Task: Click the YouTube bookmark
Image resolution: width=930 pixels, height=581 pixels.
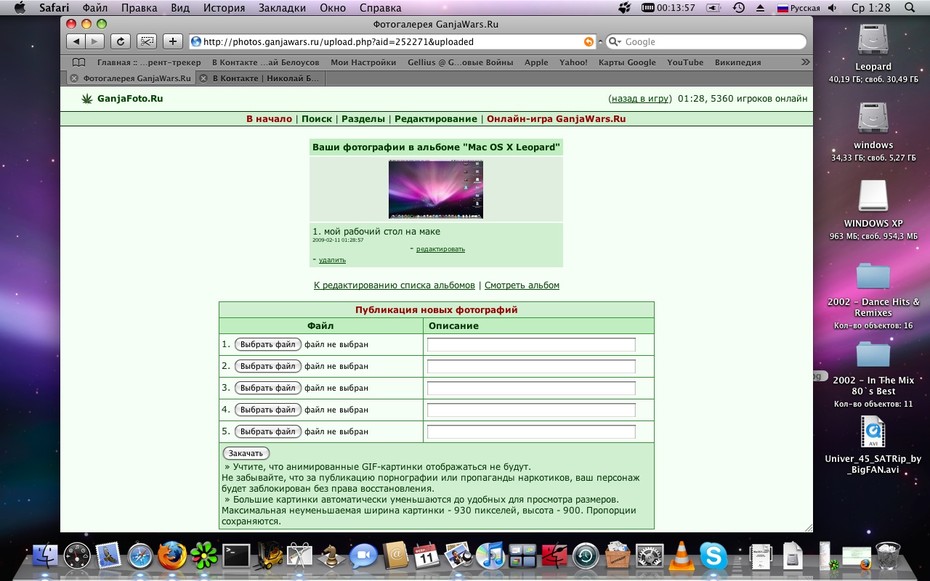Action: (685, 62)
